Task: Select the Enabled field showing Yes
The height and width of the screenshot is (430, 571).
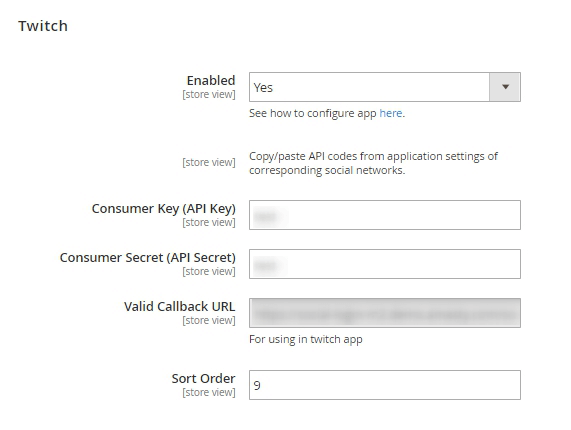Action: (385, 87)
